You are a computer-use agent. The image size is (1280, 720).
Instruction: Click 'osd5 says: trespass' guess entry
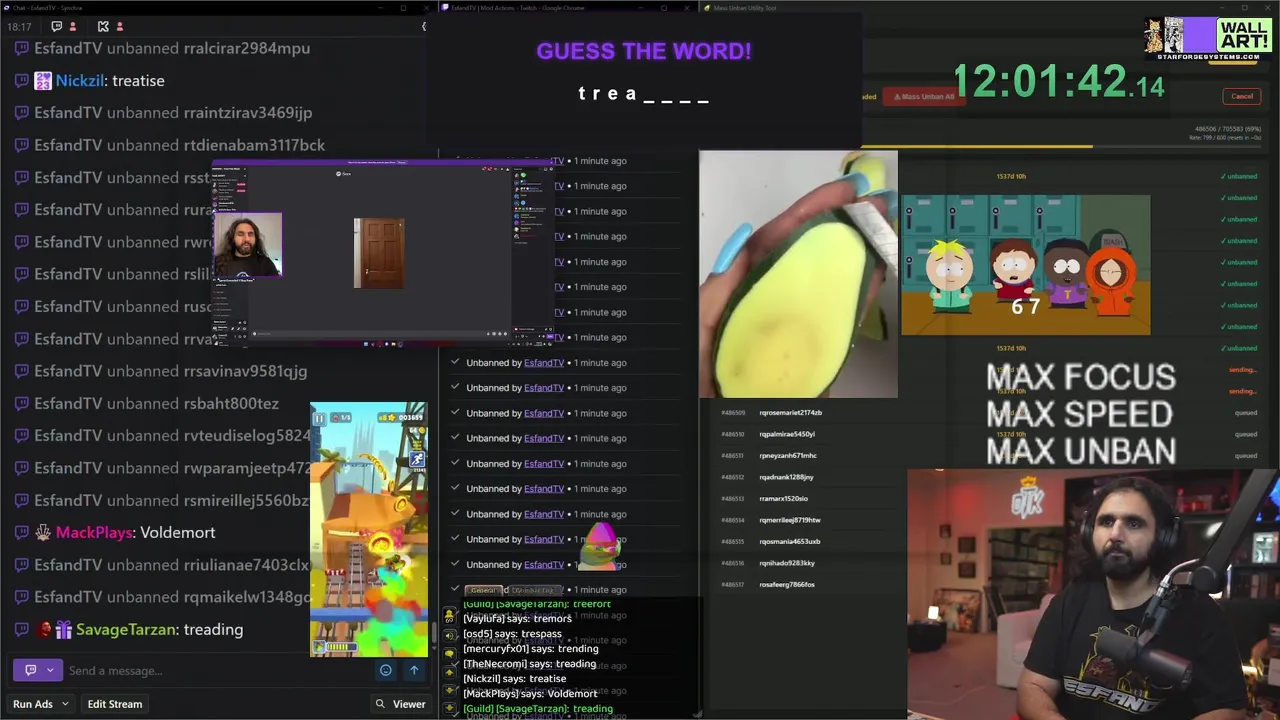[x=512, y=634]
